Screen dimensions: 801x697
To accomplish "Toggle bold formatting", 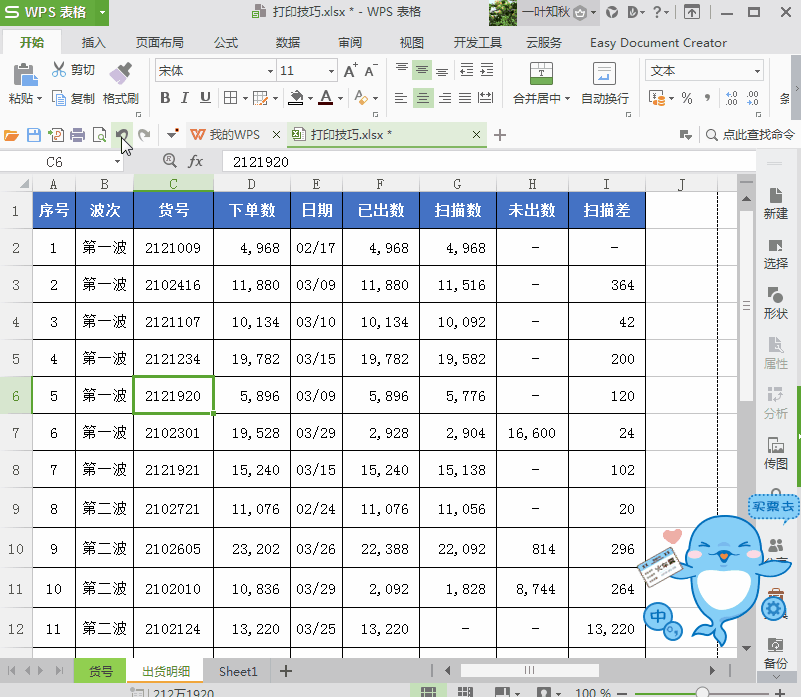I will pos(165,98).
